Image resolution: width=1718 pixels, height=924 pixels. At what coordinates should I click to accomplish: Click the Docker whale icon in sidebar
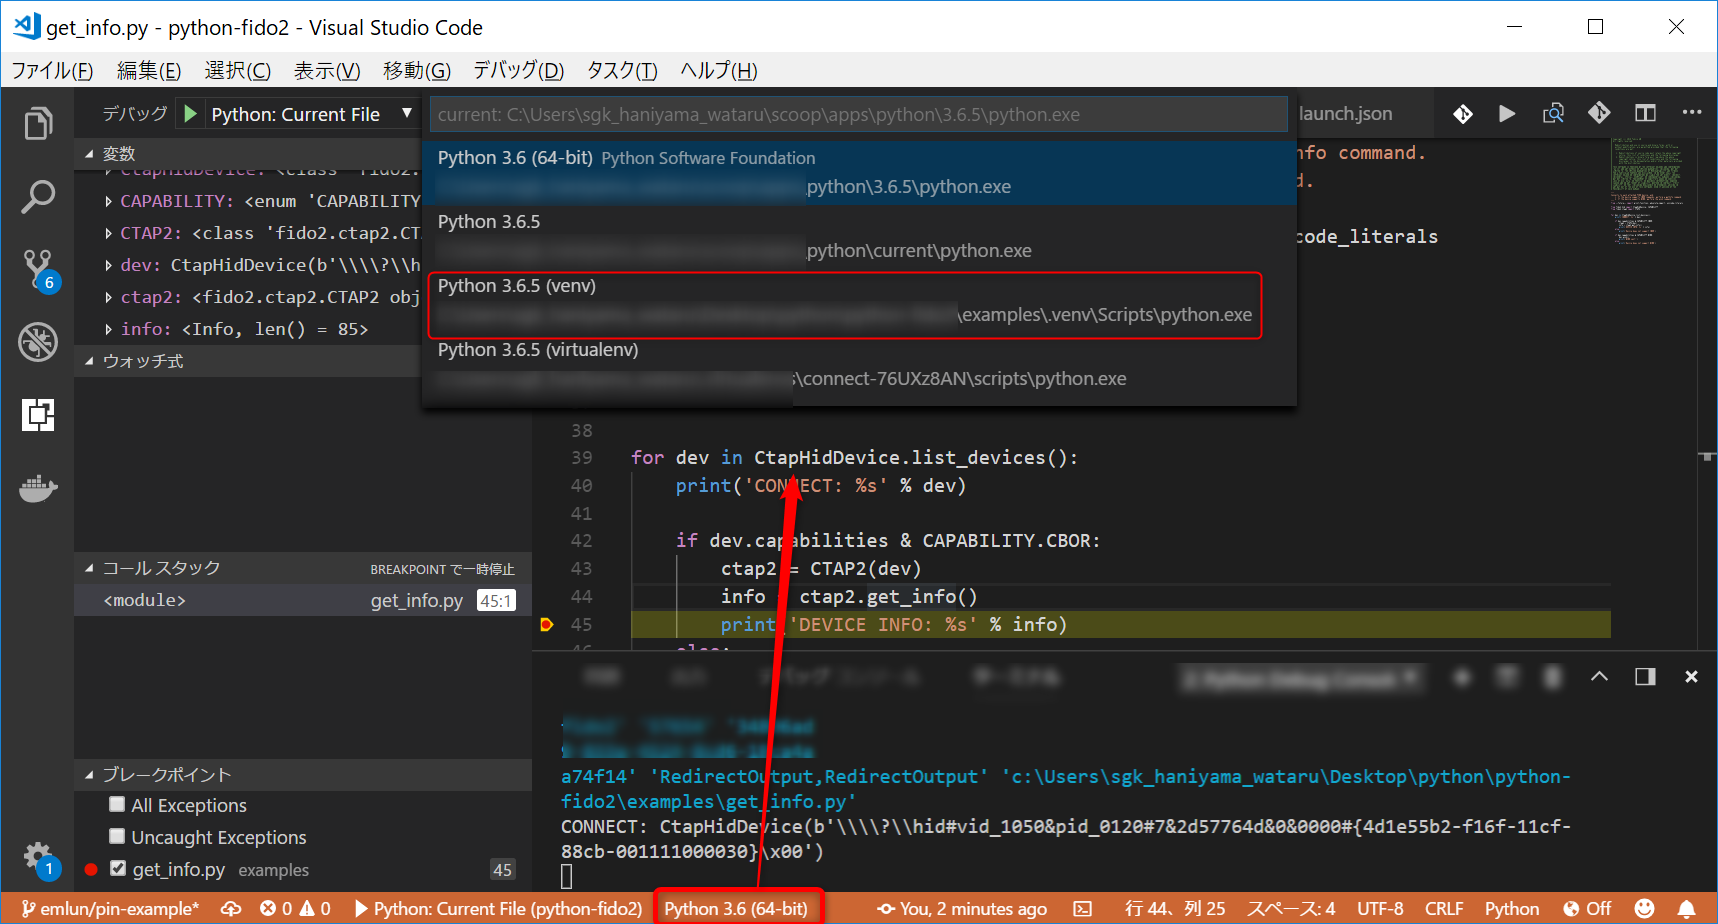(38, 488)
